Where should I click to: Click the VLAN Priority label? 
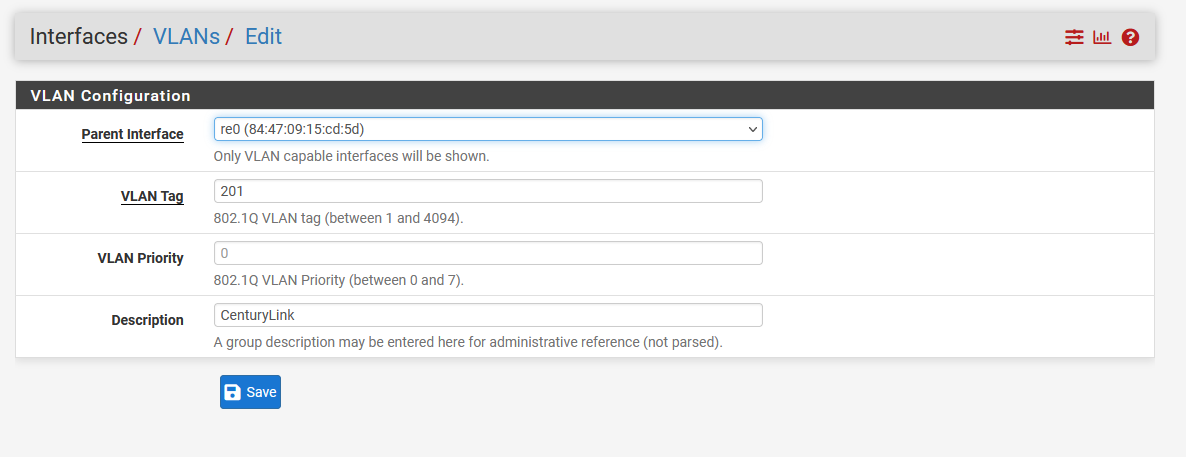141,258
